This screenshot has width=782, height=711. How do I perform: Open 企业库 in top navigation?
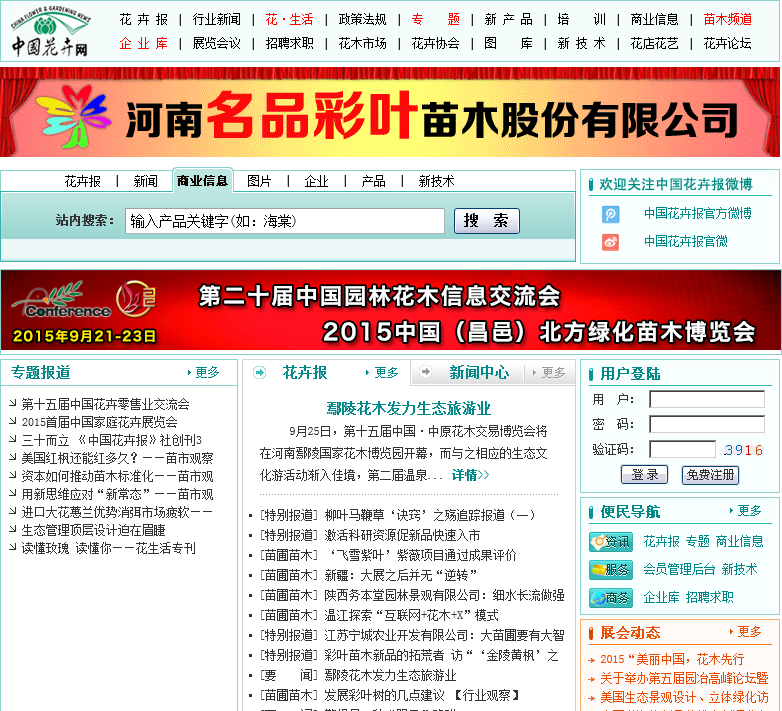144,43
